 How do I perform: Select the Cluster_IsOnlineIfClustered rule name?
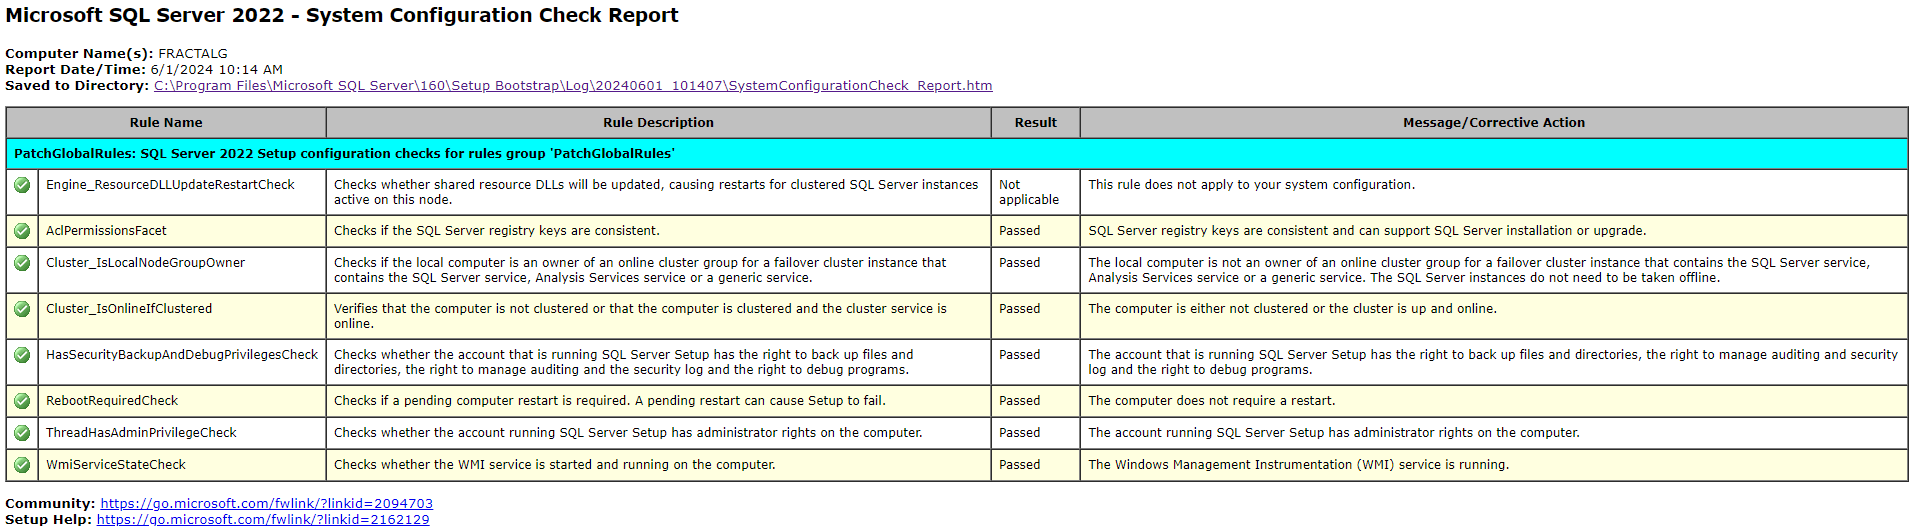[129, 309]
